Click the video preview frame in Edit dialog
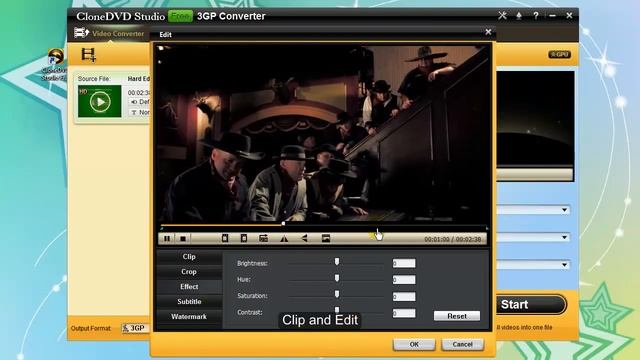The height and width of the screenshot is (360, 640). 322,134
